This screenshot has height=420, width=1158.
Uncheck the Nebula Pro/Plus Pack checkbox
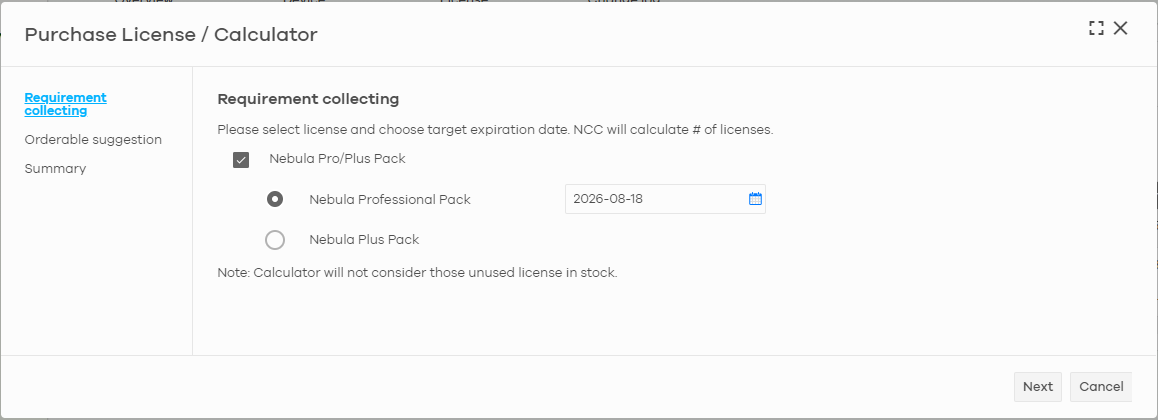click(241, 159)
